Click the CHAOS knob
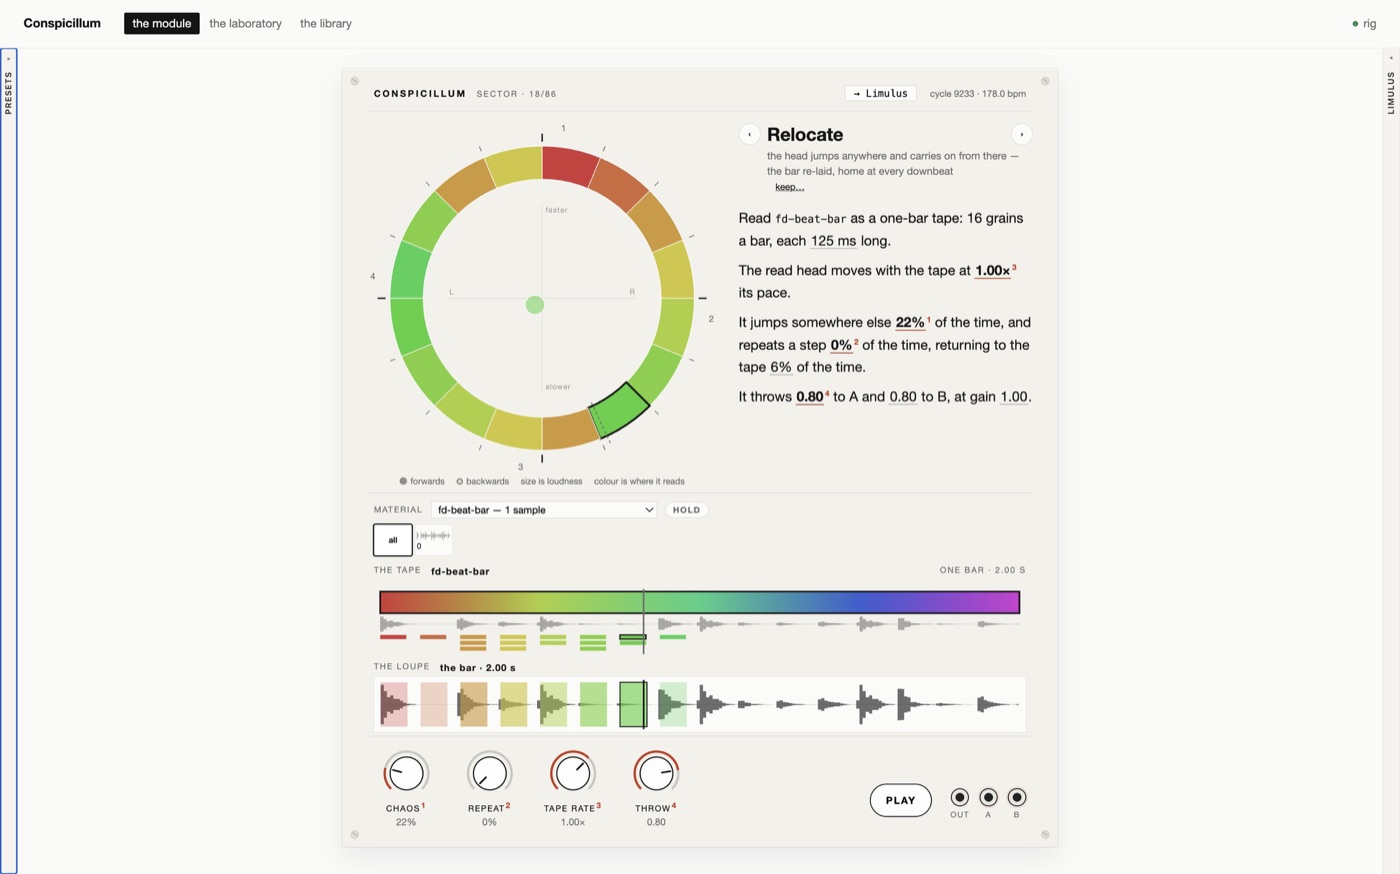Image resolution: width=1400 pixels, height=874 pixels. click(x=406, y=773)
